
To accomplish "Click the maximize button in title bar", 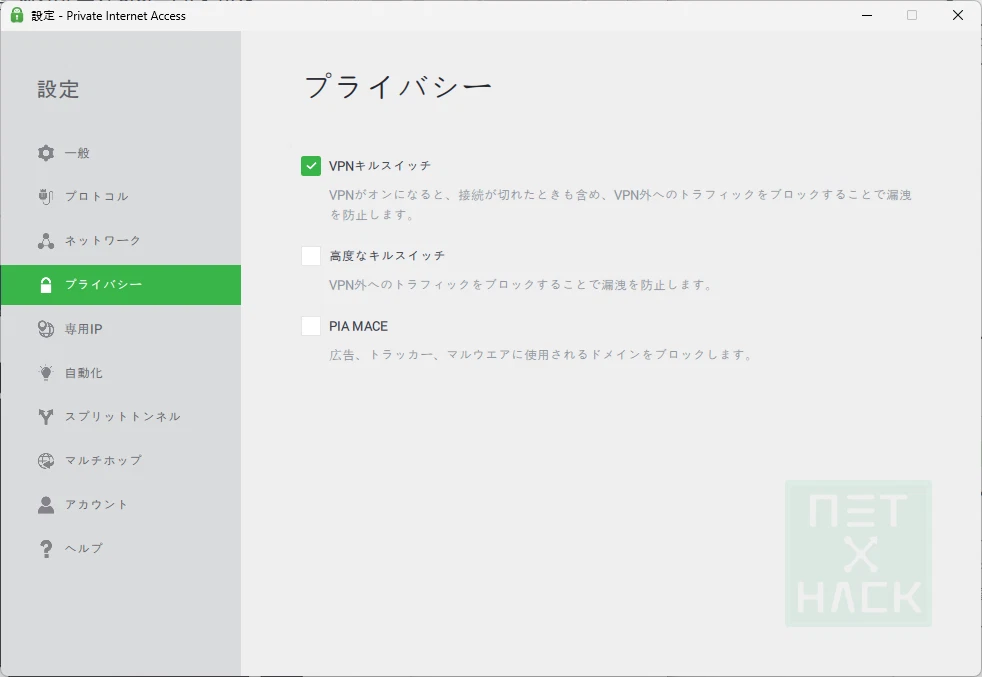I will [911, 15].
